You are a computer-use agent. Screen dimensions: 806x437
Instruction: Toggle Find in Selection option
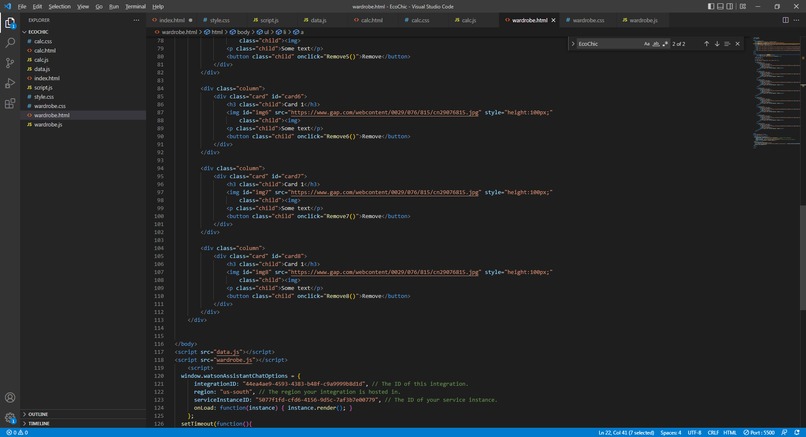[x=727, y=44]
